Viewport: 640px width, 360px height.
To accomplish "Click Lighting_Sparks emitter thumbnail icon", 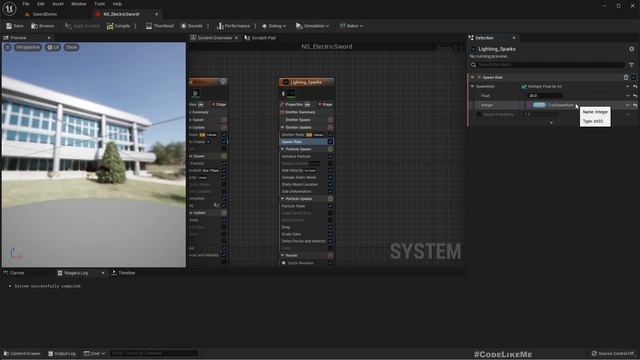I will [x=291, y=93].
